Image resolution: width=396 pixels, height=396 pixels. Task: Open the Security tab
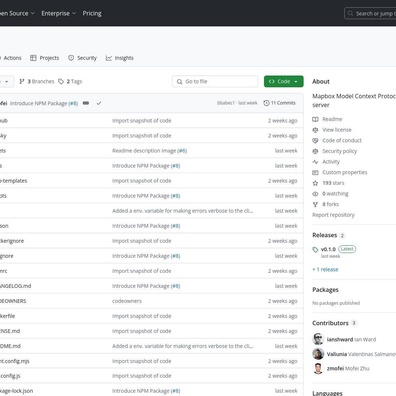coord(82,58)
